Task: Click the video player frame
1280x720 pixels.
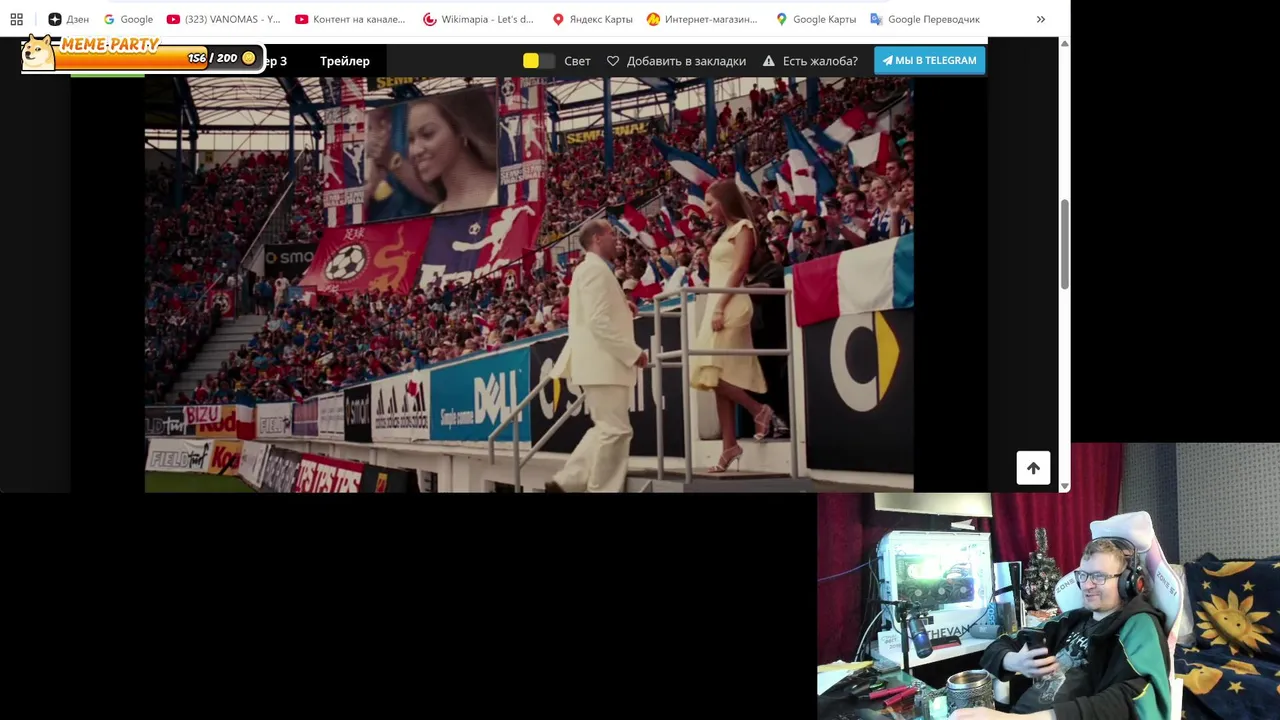Action: click(529, 285)
